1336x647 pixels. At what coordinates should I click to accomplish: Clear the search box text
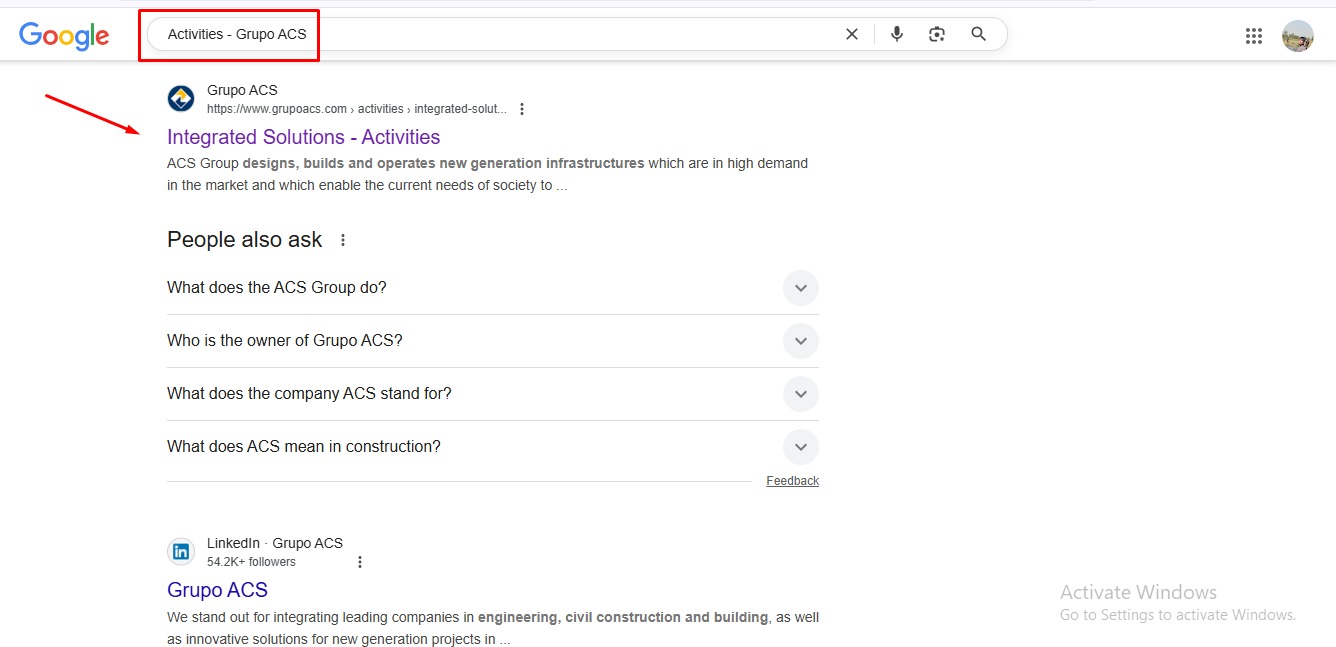tap(851, 34)
